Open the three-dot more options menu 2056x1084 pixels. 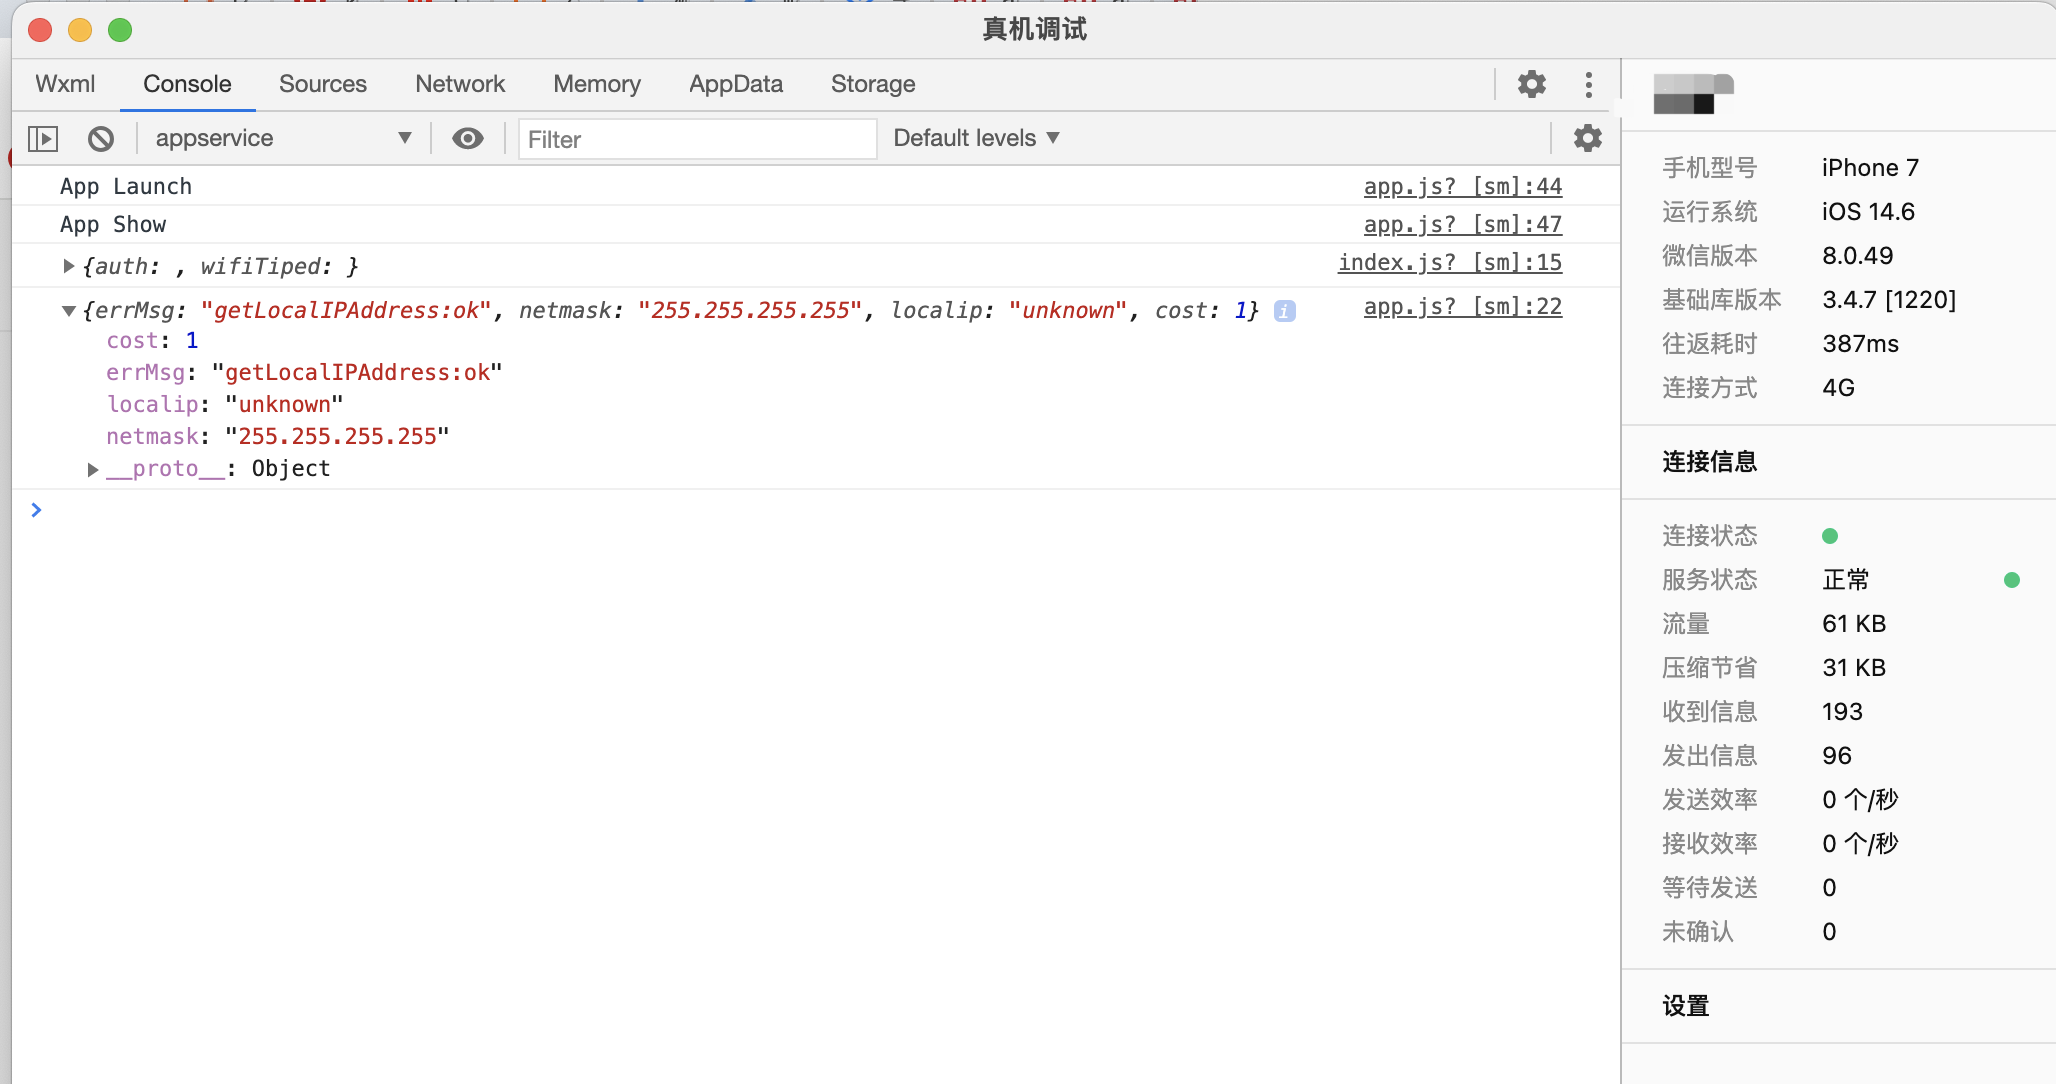pyautogui.click(x=1588, y=84)
